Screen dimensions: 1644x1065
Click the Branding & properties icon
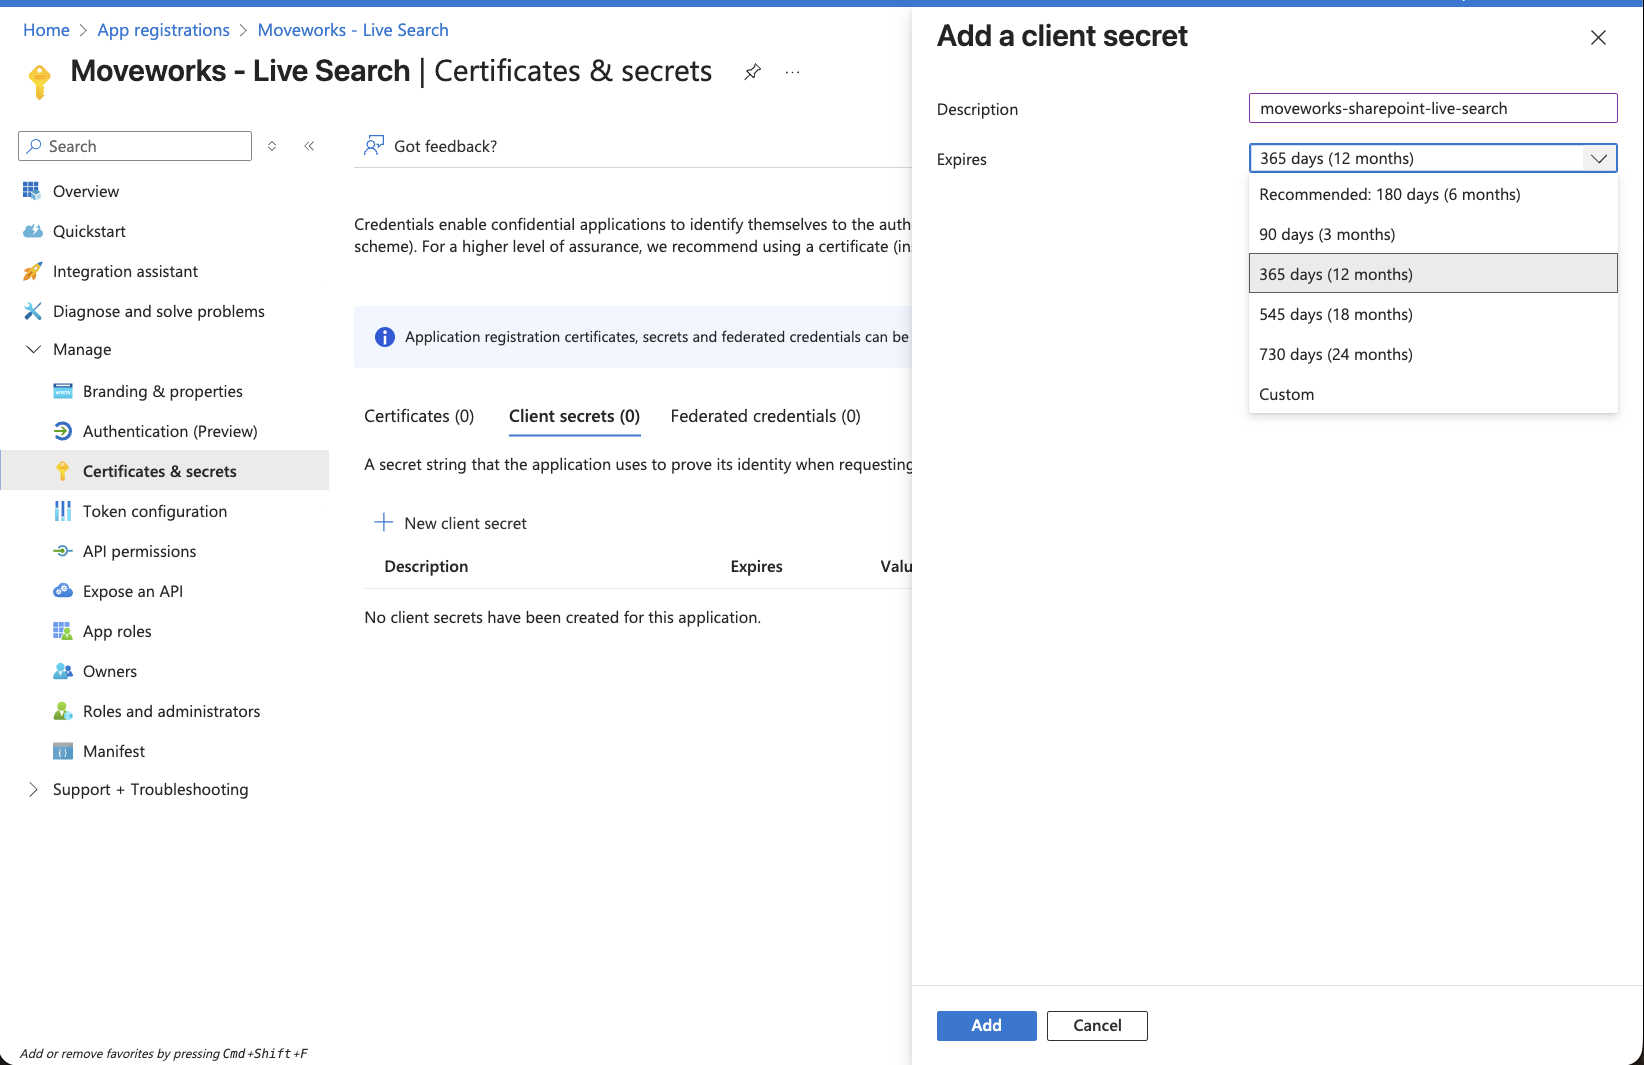tap(62, 391)
